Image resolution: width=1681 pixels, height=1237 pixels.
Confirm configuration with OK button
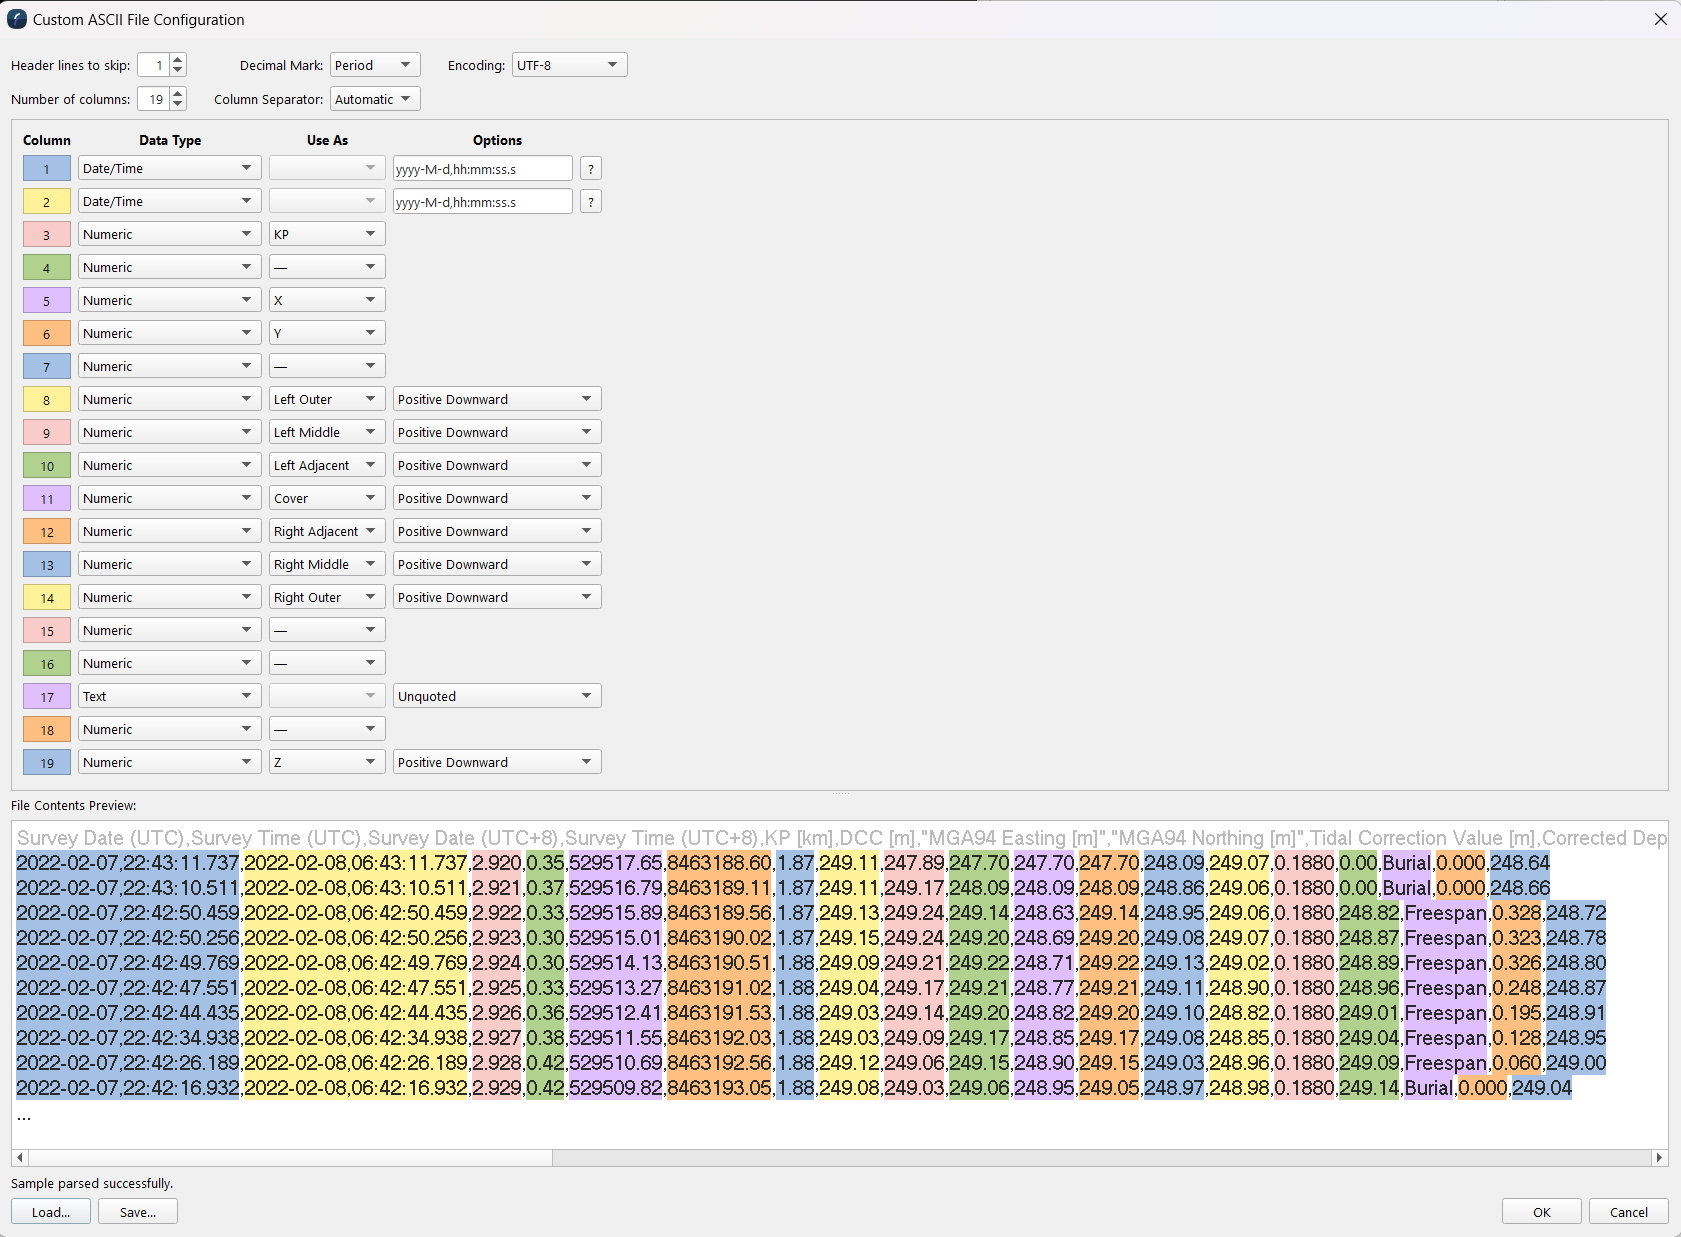pos(1541,1211)
